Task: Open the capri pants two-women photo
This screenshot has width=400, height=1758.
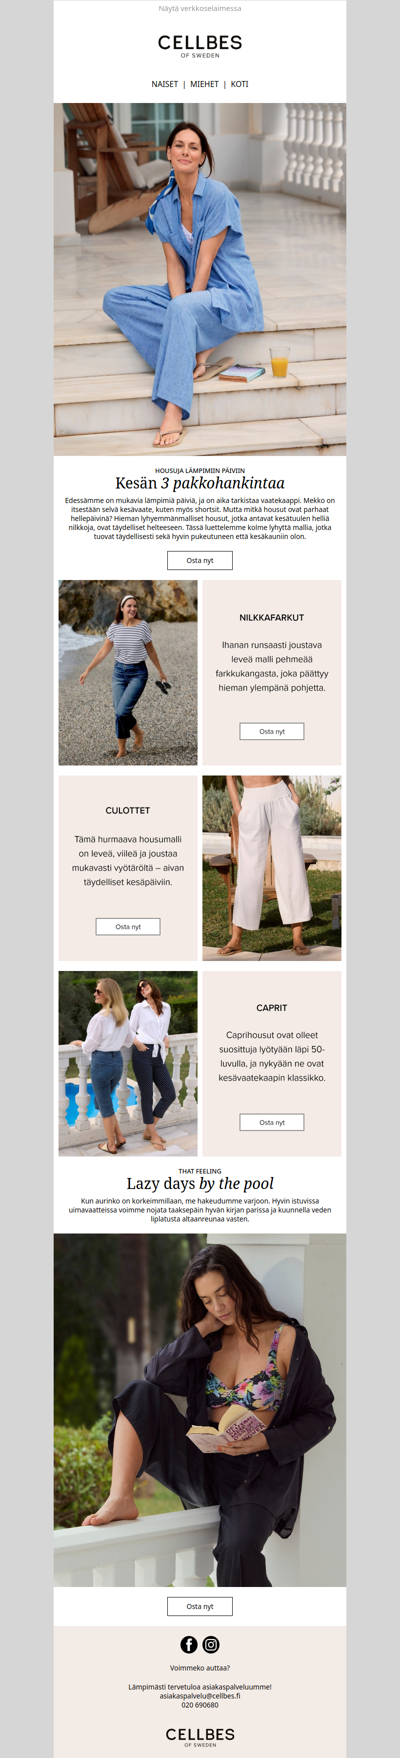Action: pyautogui.click(x=128, y=1064)
